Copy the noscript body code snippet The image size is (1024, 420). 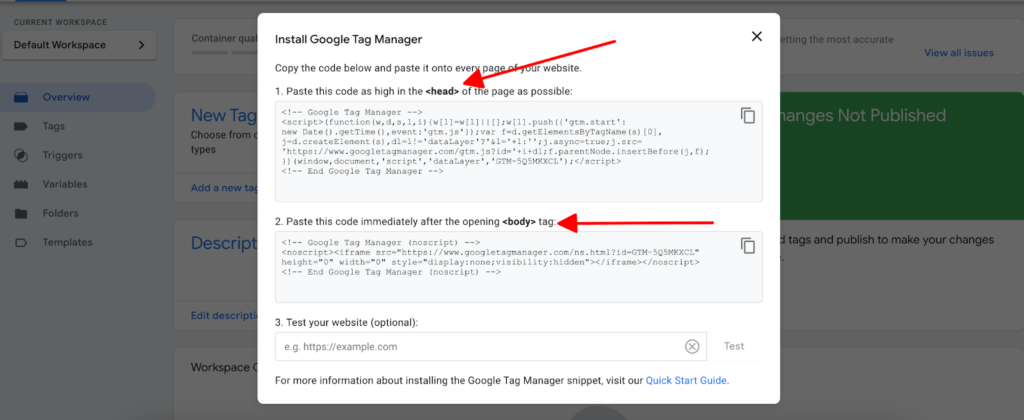748,246
